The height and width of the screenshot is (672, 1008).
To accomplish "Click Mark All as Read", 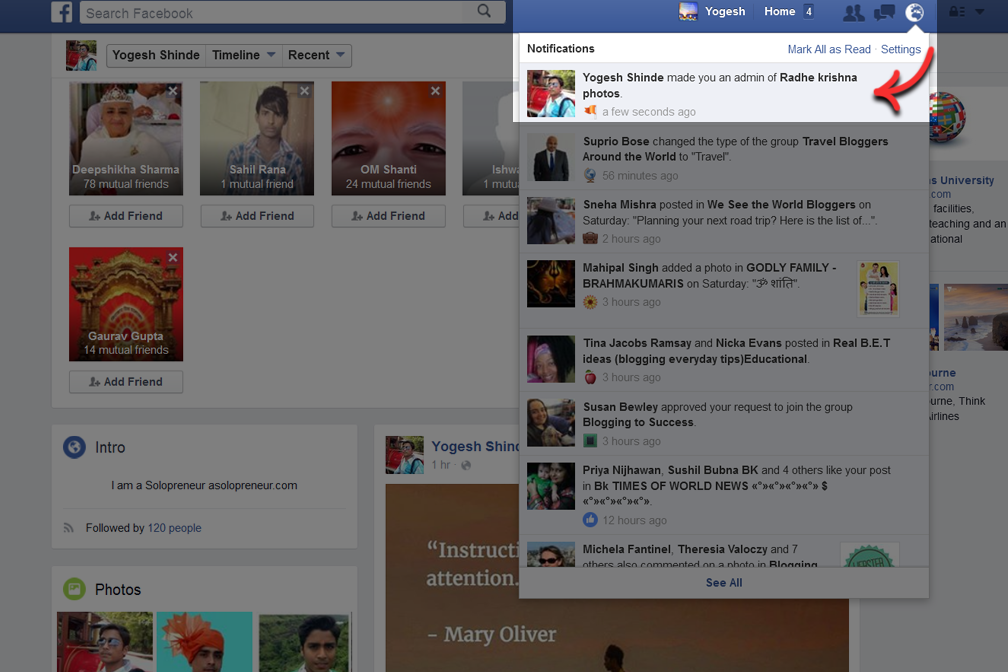I will 829,50.
